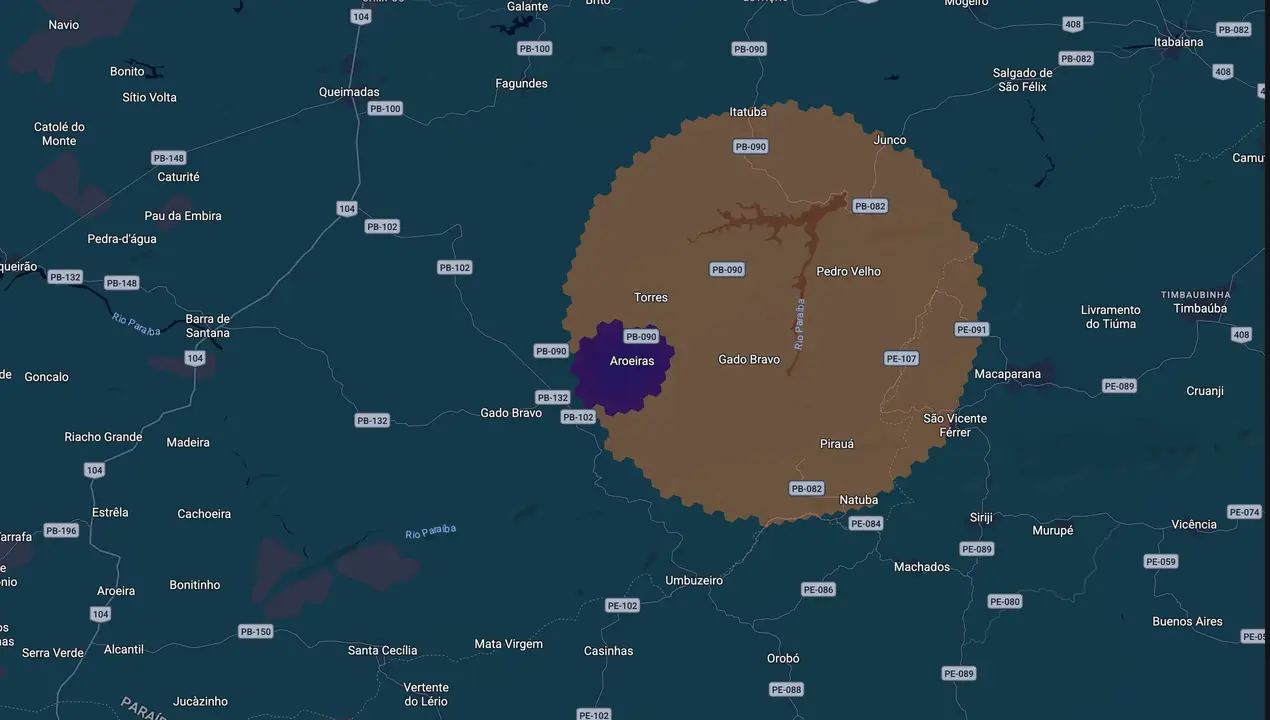The width and height of the screenshot is (1270, 720).
Task: Select the Pedro Velho label
Action: point(849,272)
